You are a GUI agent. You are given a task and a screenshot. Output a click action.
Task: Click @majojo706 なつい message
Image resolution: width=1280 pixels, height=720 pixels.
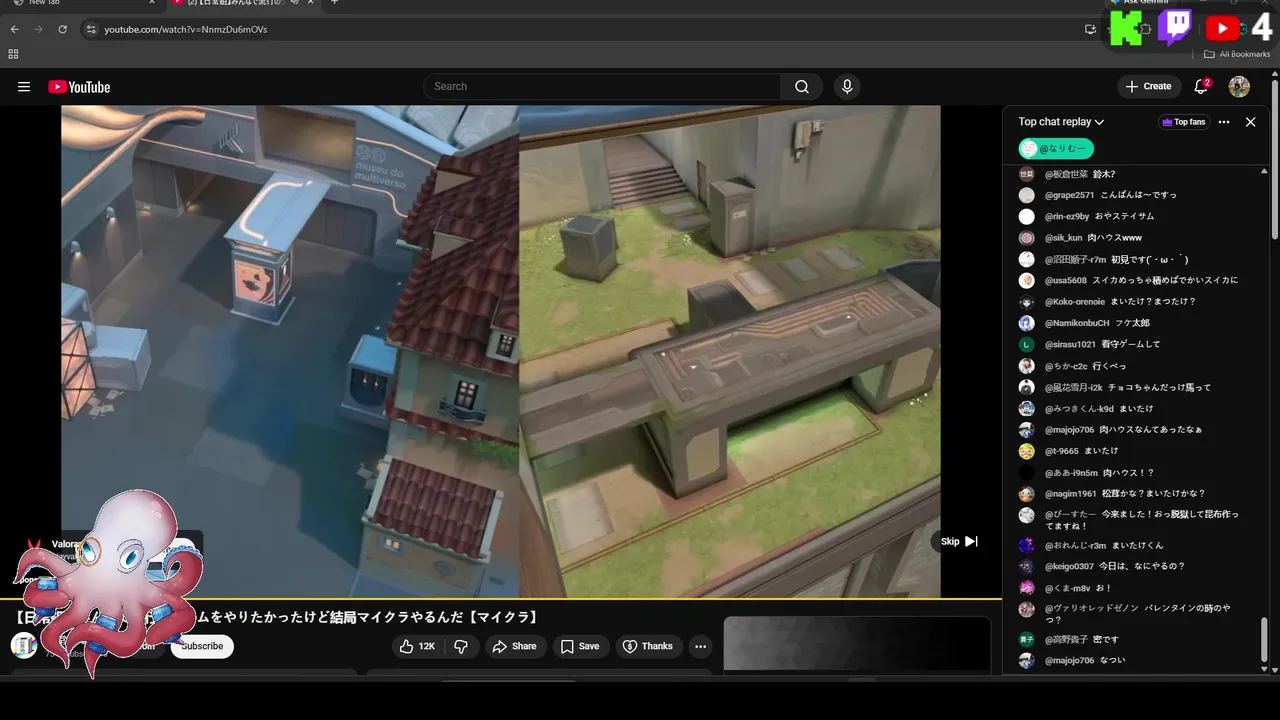pos(1085,661)
